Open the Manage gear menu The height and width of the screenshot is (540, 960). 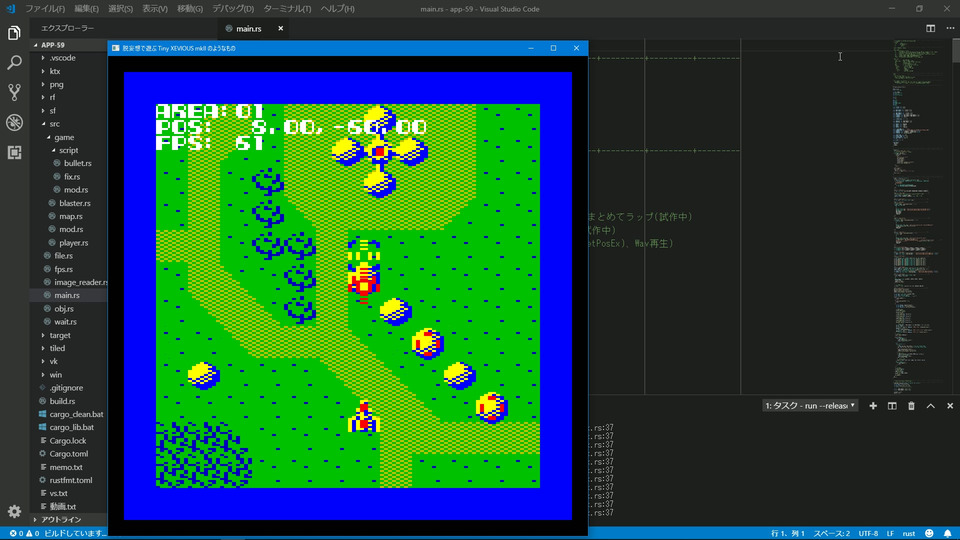pos(14,511)
